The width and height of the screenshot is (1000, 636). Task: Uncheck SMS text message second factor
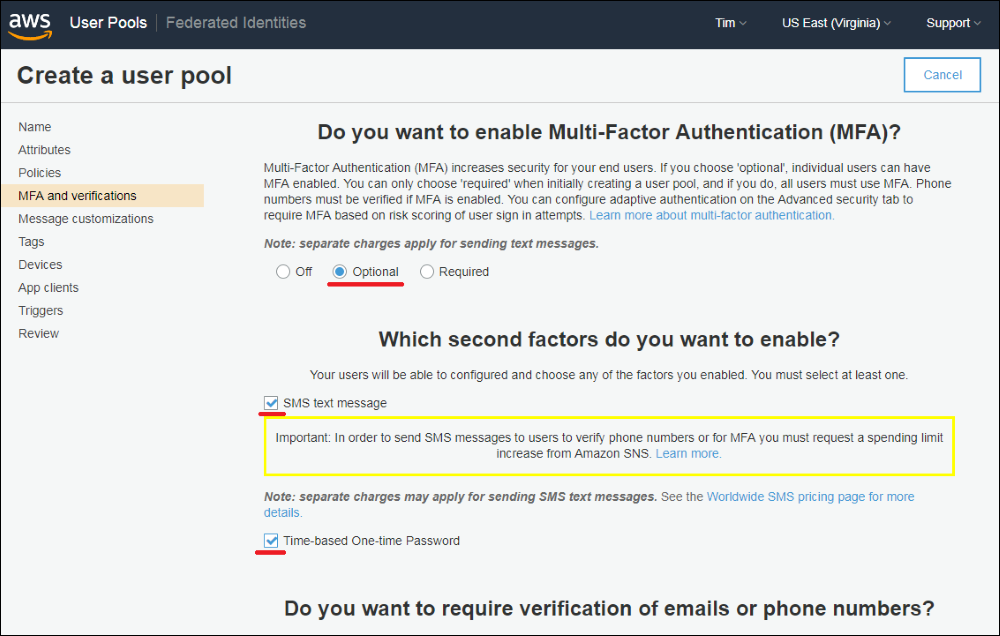pos(270,403)
